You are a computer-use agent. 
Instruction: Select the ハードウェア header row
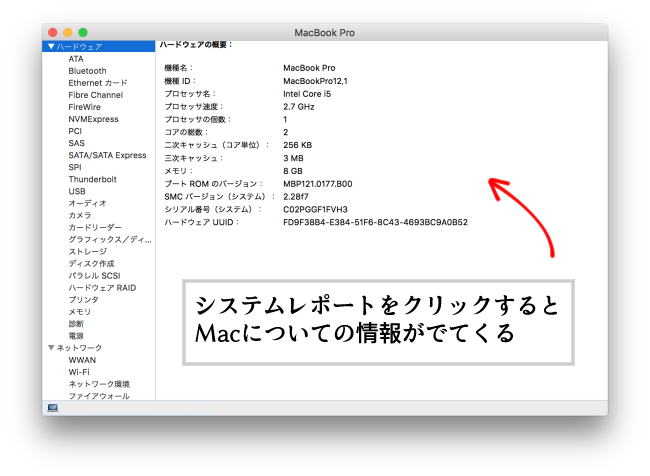point(99,46)
